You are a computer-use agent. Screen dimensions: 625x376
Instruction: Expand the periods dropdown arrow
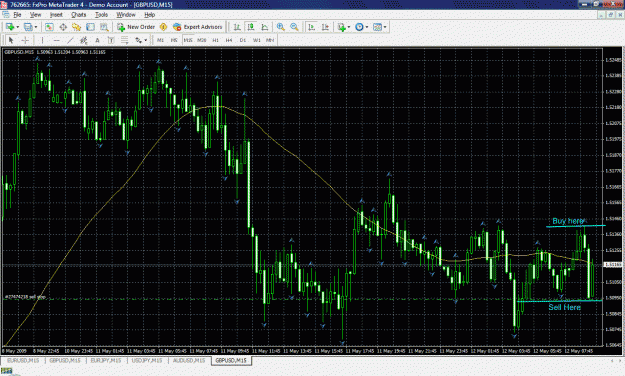pos(367,27)
